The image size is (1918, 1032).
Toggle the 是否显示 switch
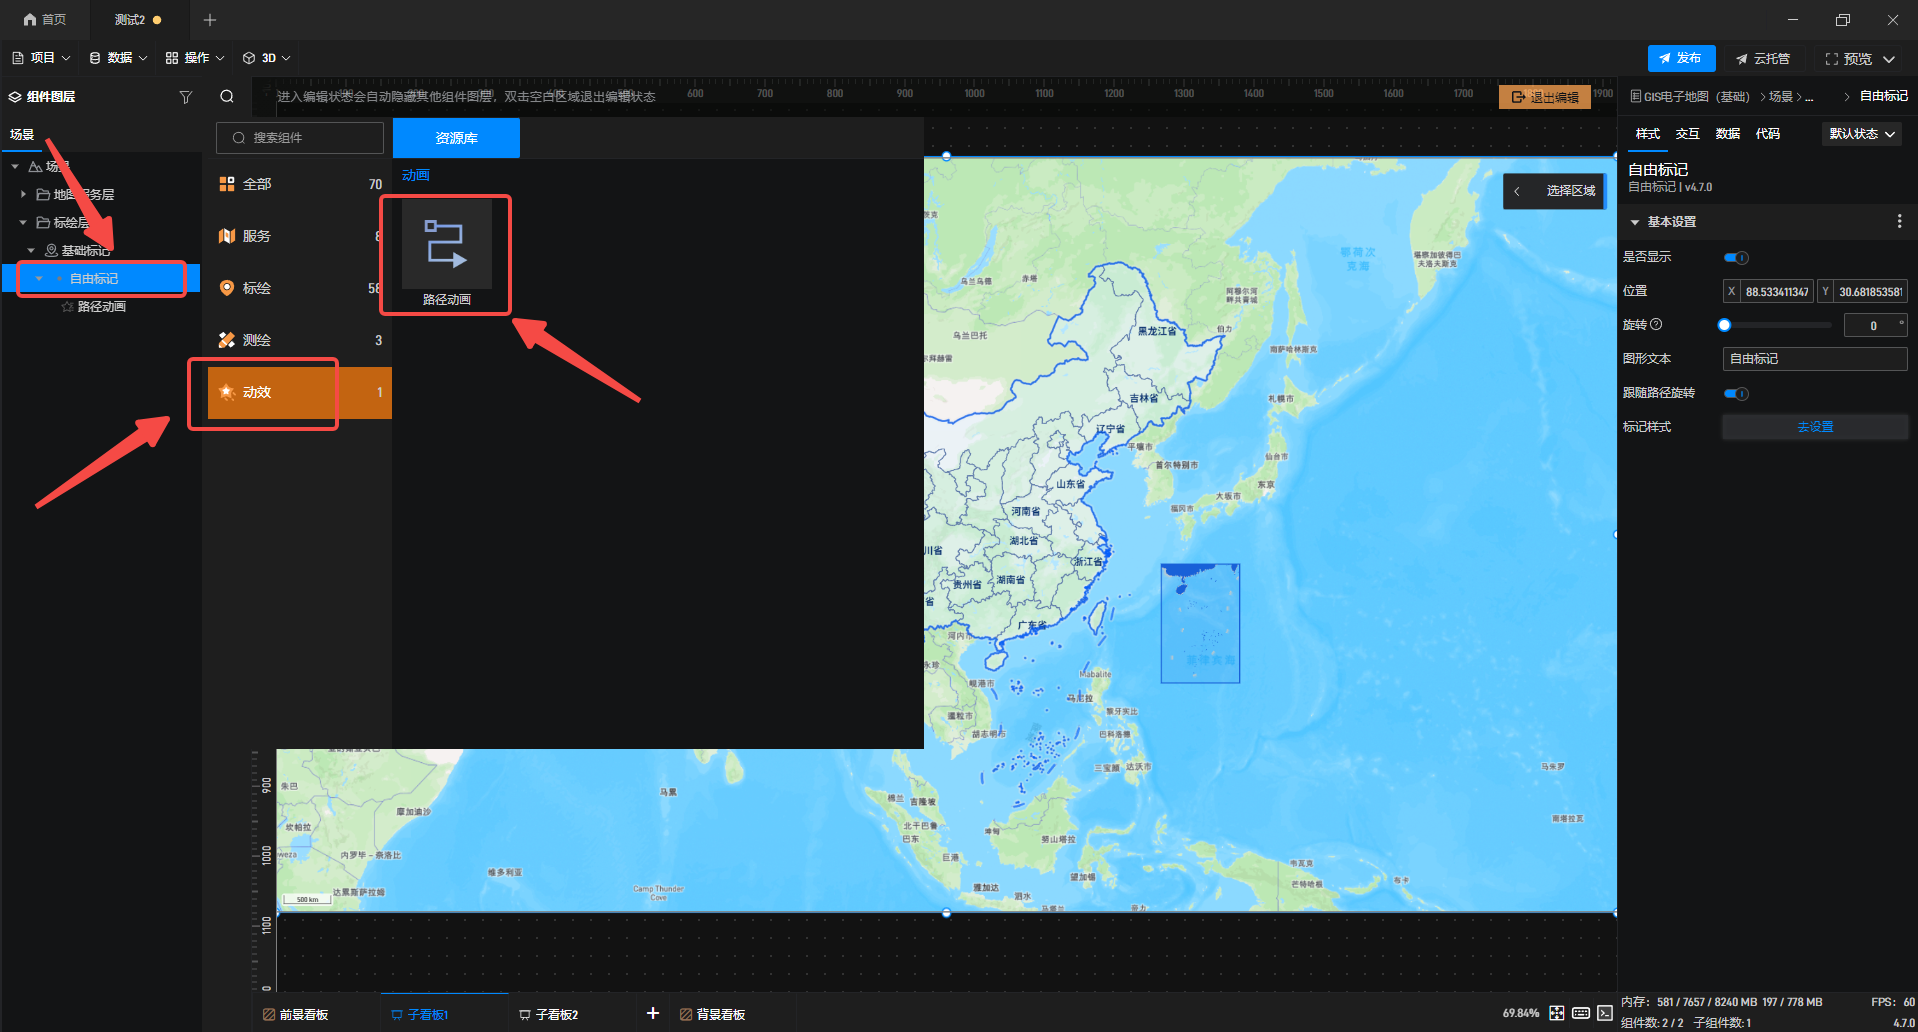[1736, 258]
